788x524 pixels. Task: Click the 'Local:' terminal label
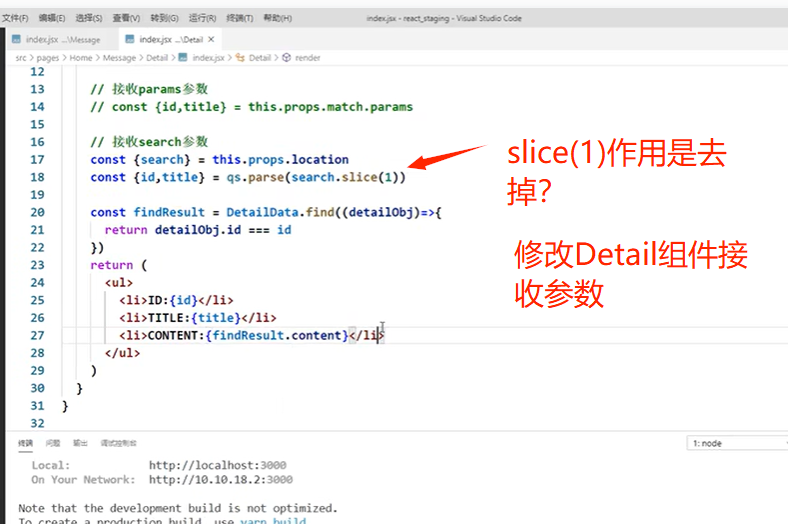coord(51,465)
